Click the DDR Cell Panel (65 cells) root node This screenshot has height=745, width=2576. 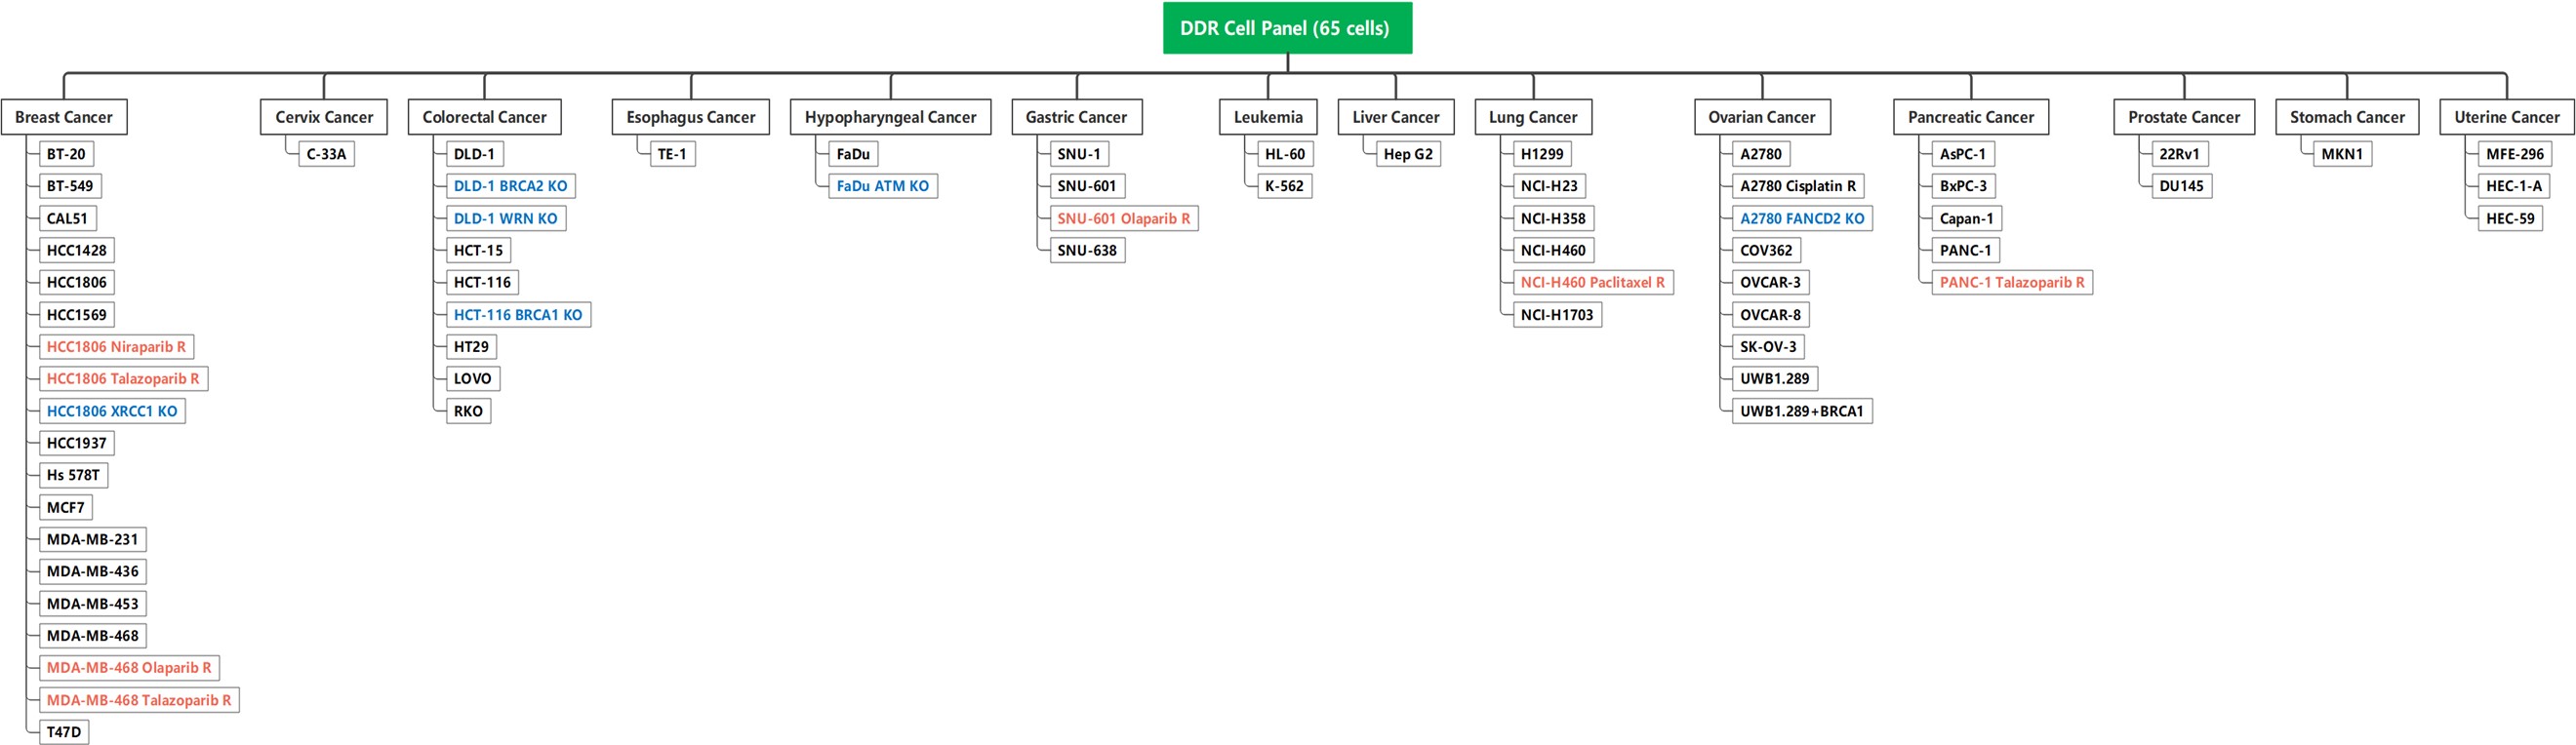click(1287, 28)
